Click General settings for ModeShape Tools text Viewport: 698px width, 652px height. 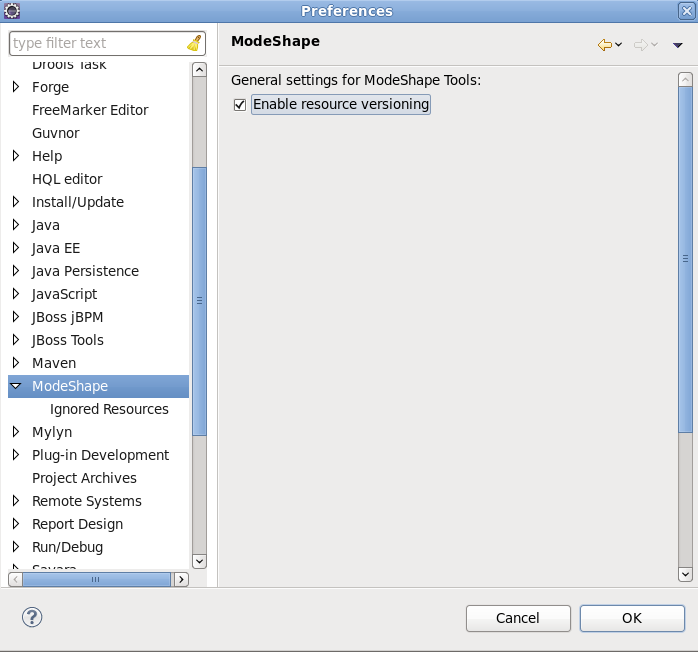pos(356,80)
